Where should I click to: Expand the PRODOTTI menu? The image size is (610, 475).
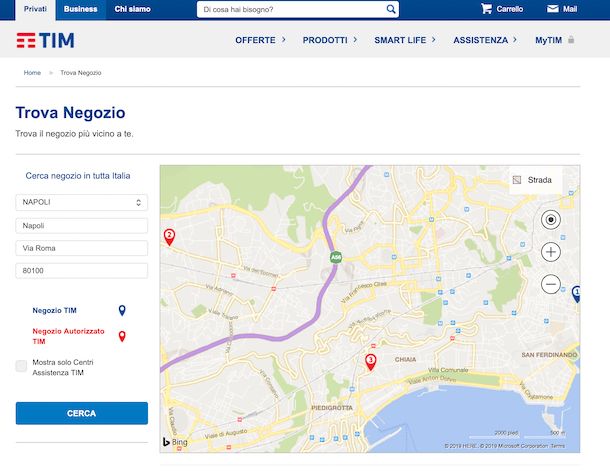(x=330, y=40)
